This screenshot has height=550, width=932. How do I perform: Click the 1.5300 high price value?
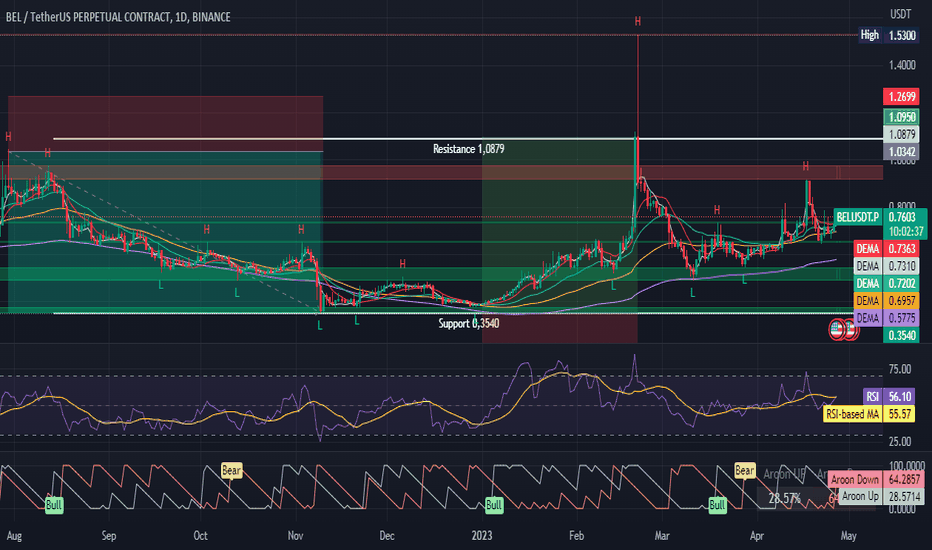click(901, 35)
